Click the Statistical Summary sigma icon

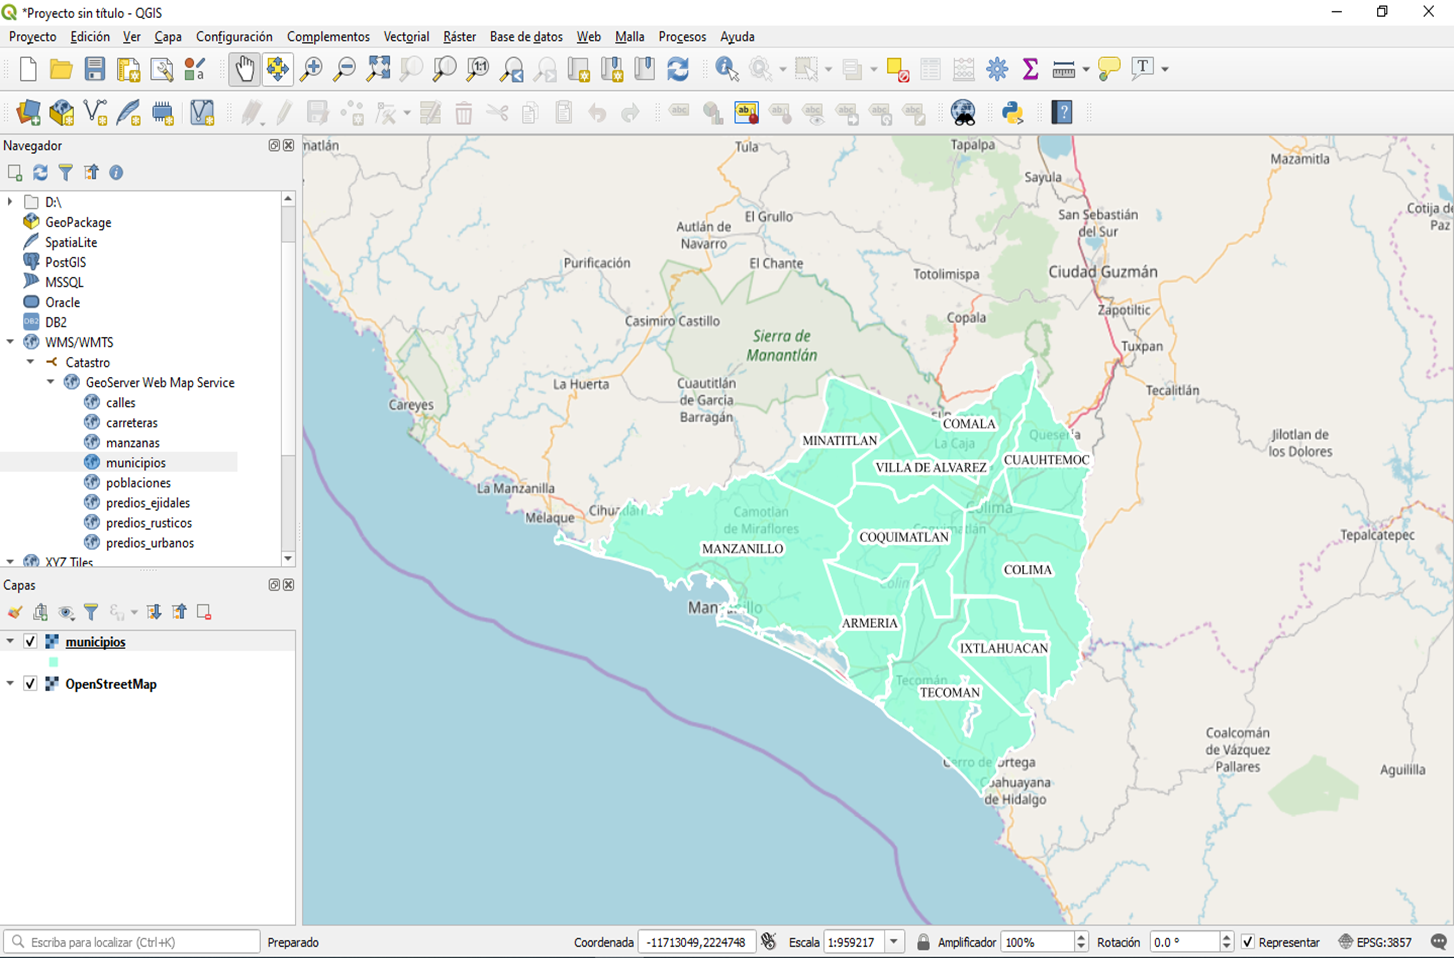point(1030,69)
